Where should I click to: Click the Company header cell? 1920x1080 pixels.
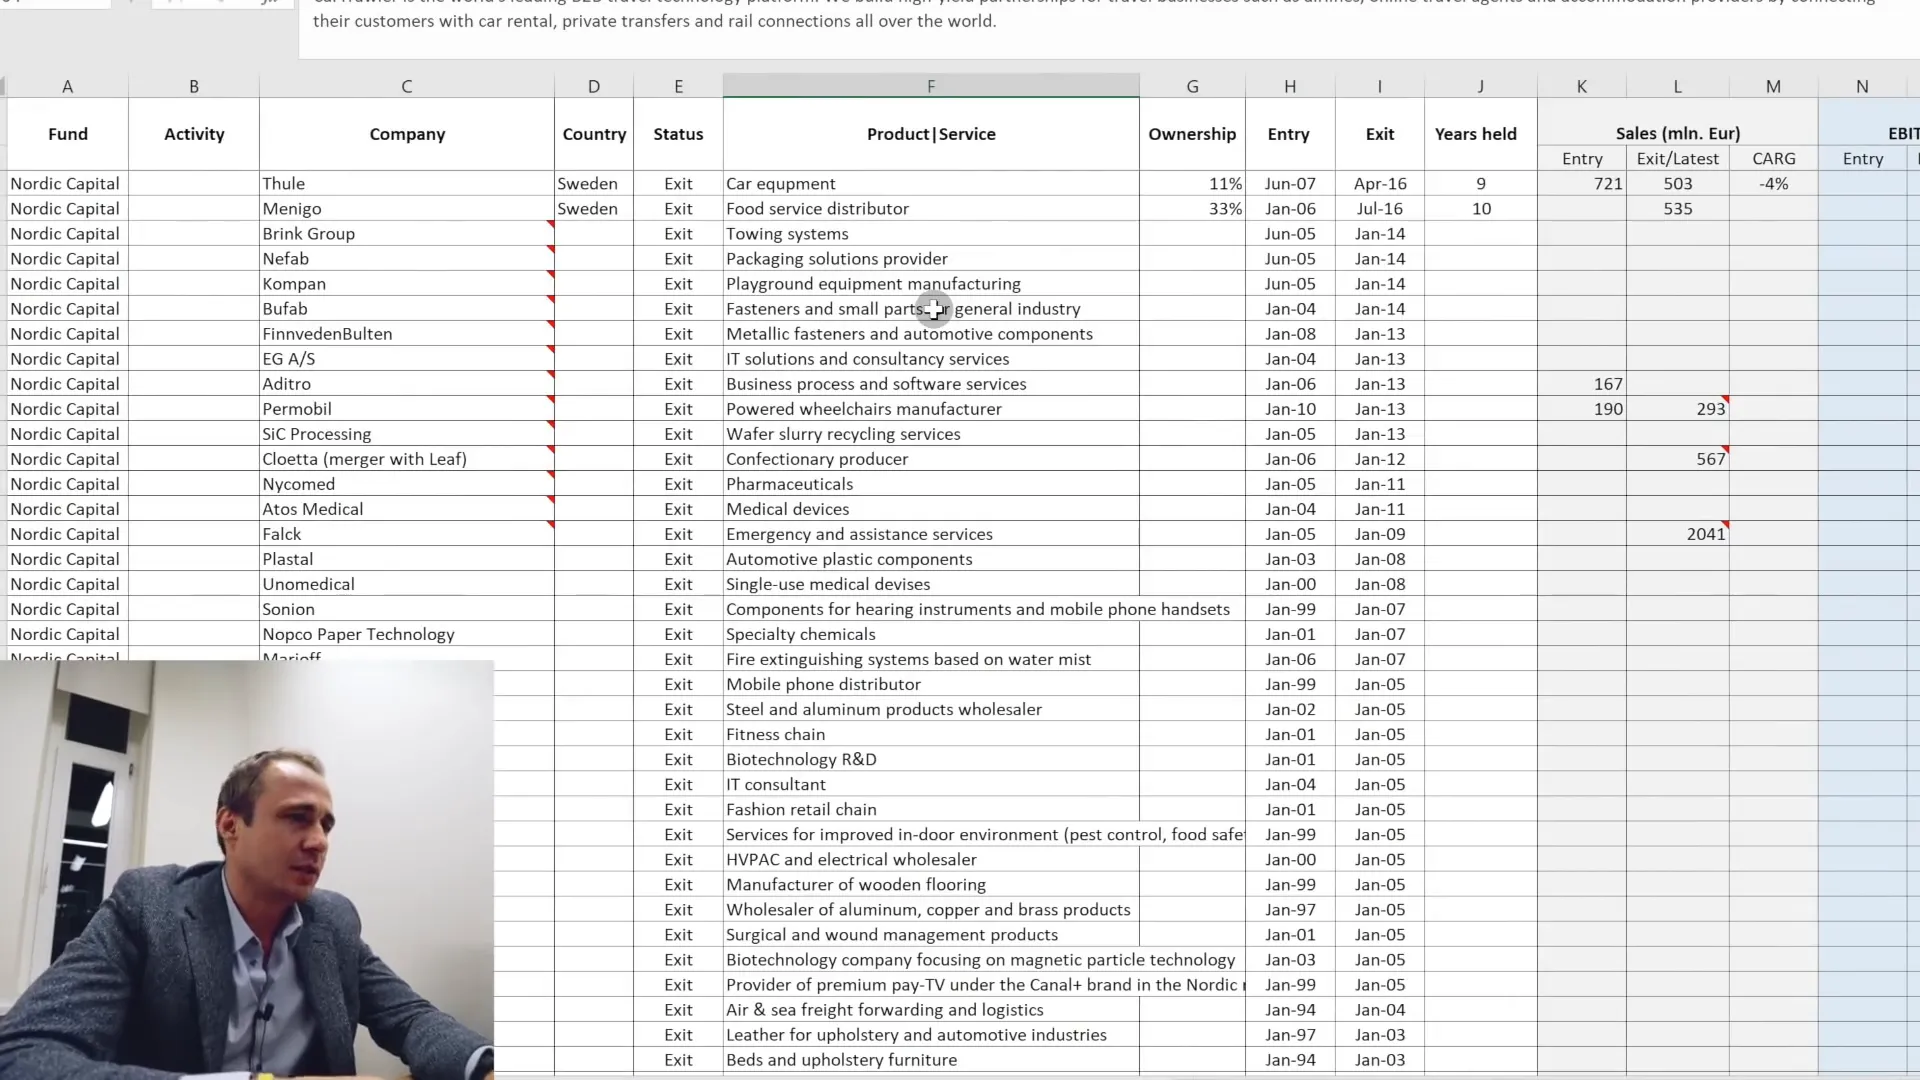407,134
